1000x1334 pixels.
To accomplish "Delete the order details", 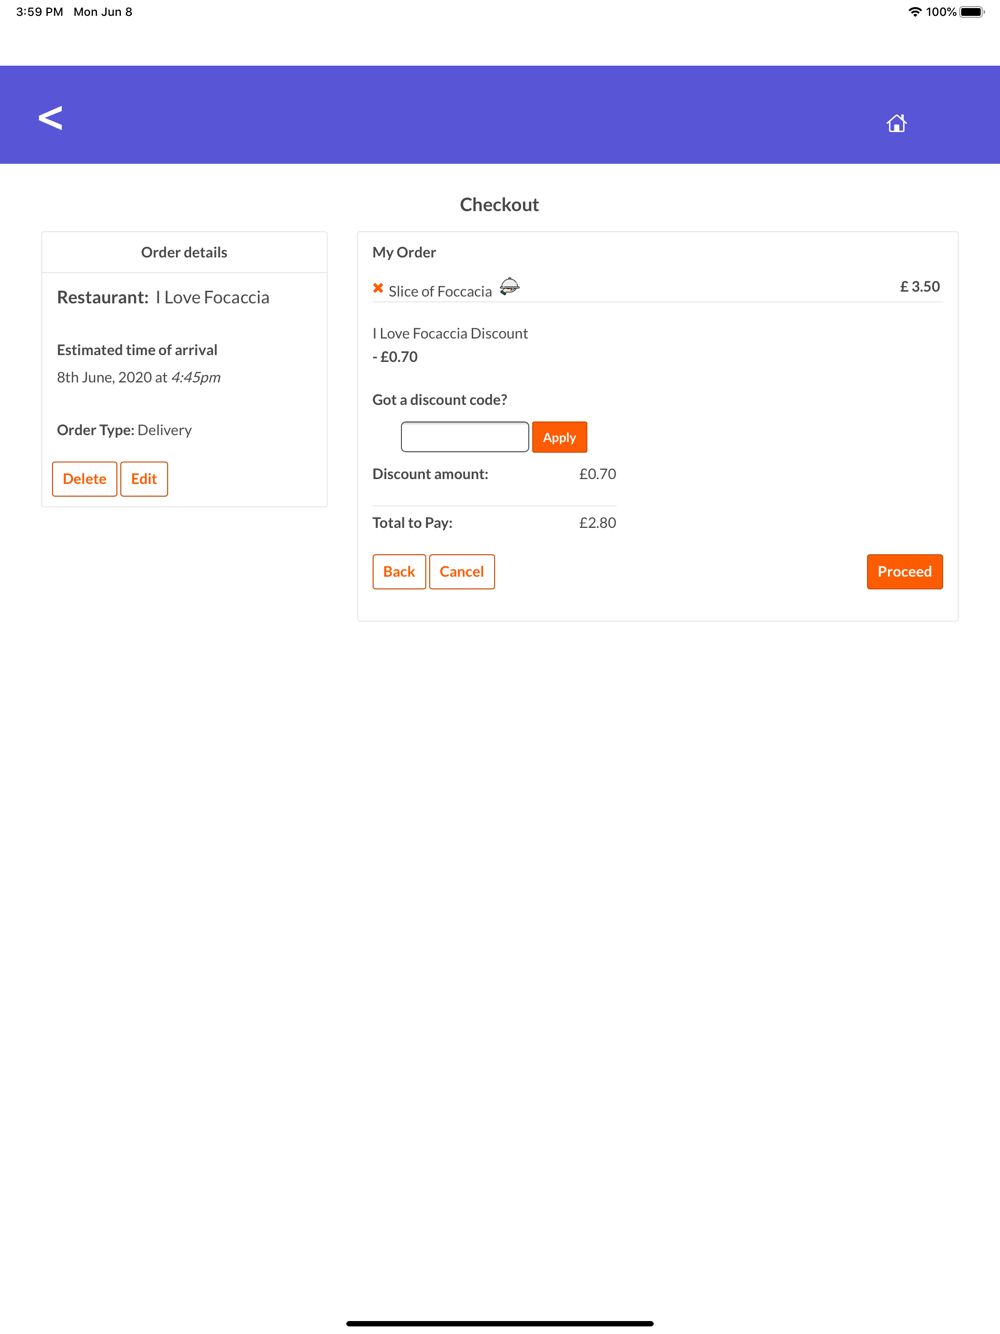I will tap(84, 479).
